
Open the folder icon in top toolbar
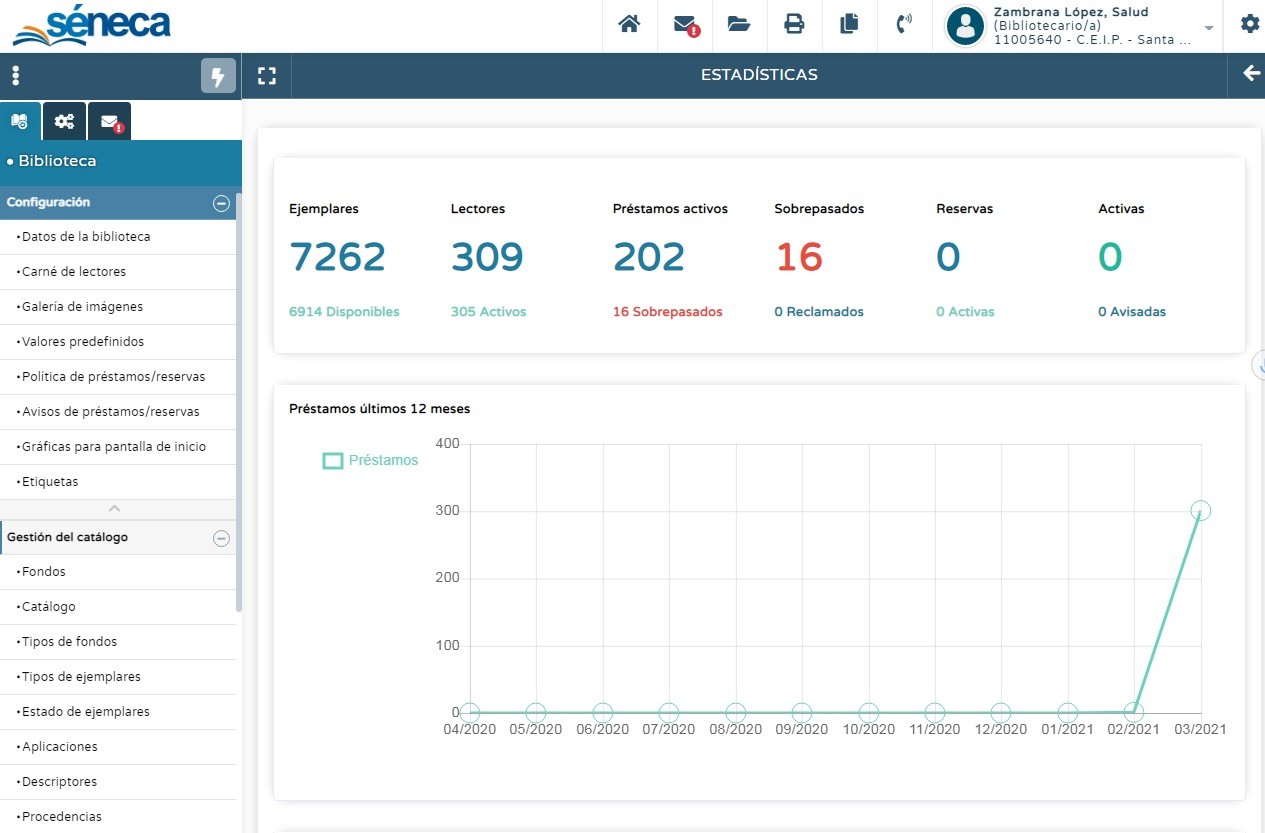click(739, 25)
